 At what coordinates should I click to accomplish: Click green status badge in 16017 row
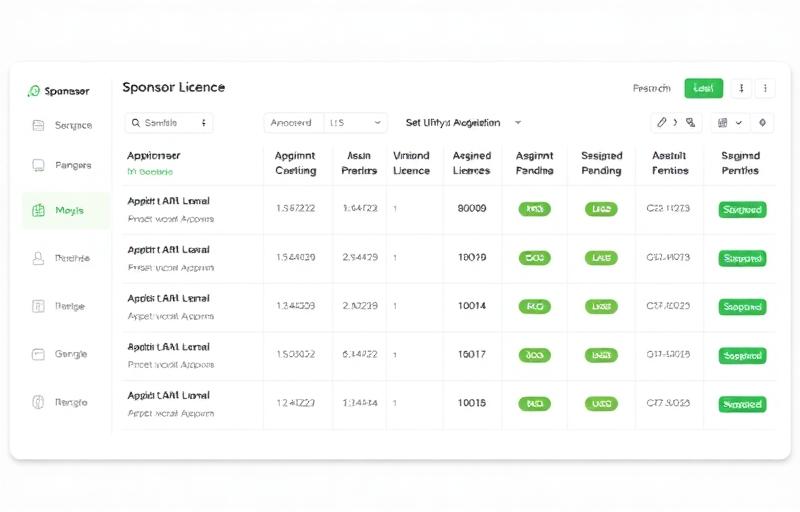tap(742, 355)
